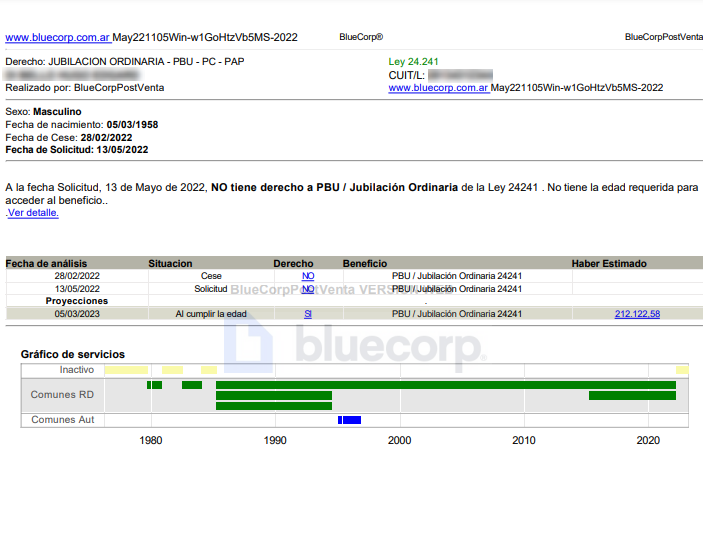Click the 2000 axis label

399,440
